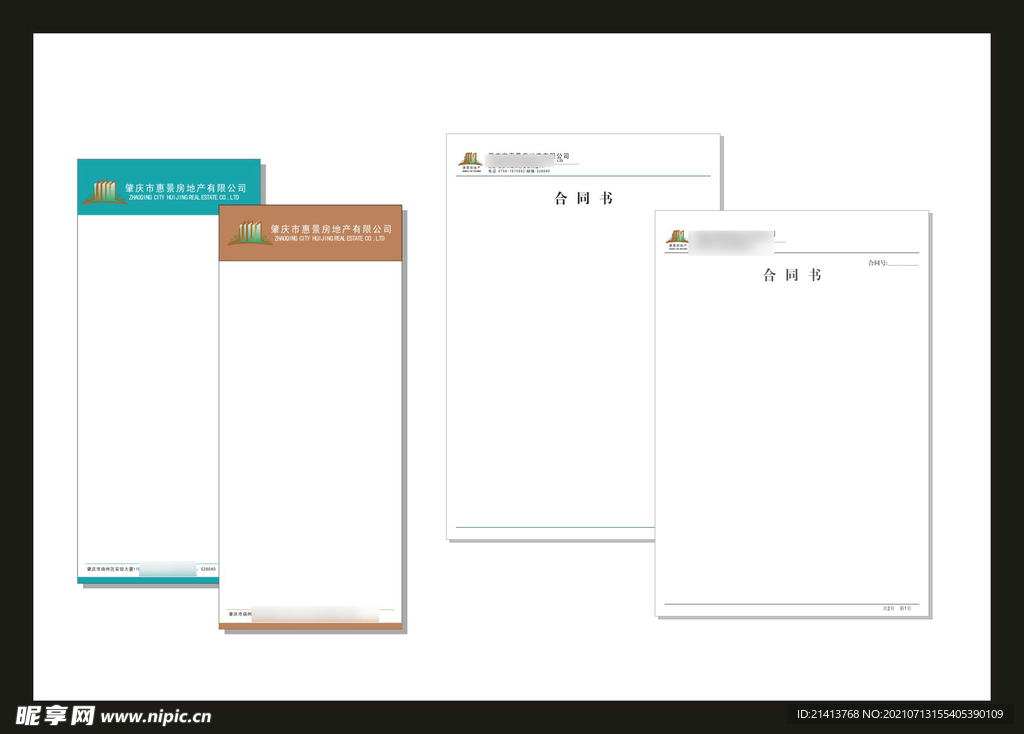The width and height of the screenshot is (1024, 734).
Task: Click 合同书 title on the back contract page
Action: (583, 198)
